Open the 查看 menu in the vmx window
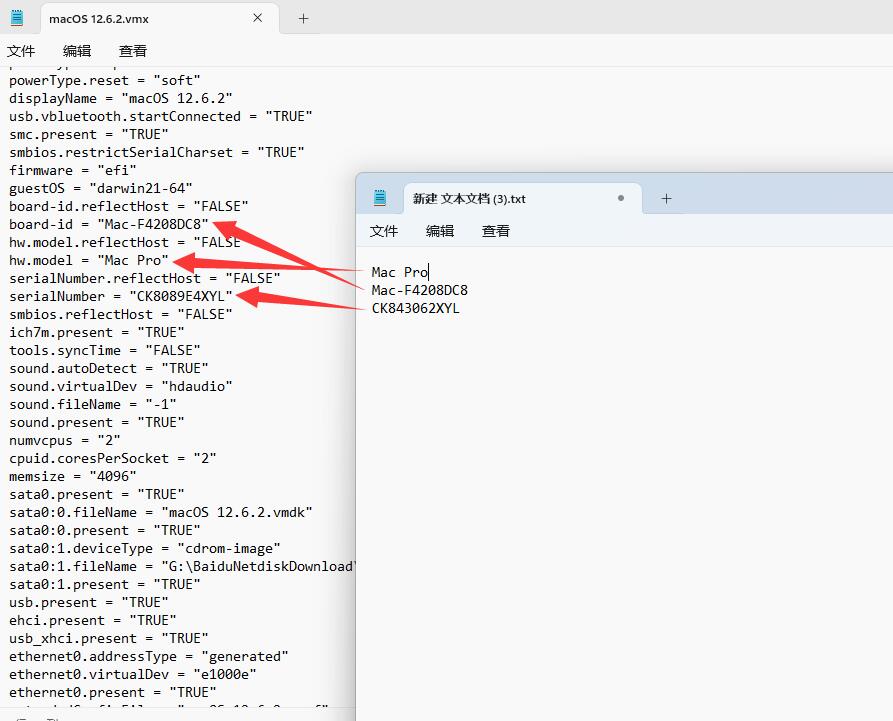This screenshot has height=721, width=893. coord(133,51)
